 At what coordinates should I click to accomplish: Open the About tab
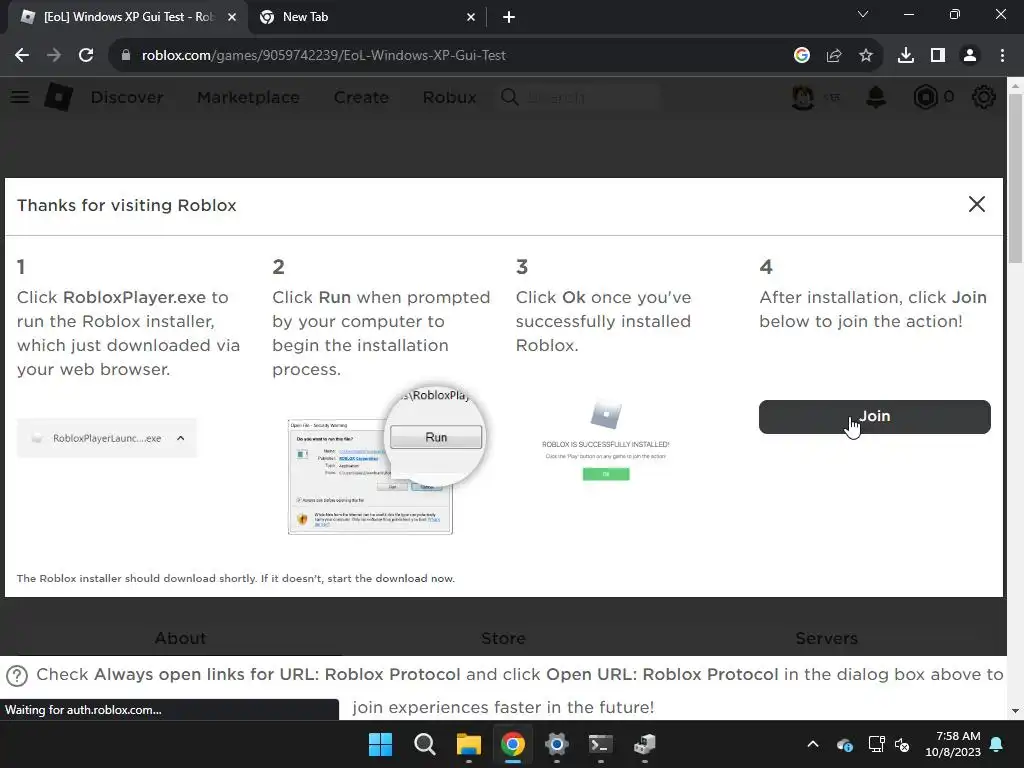[x=180, y=638]
